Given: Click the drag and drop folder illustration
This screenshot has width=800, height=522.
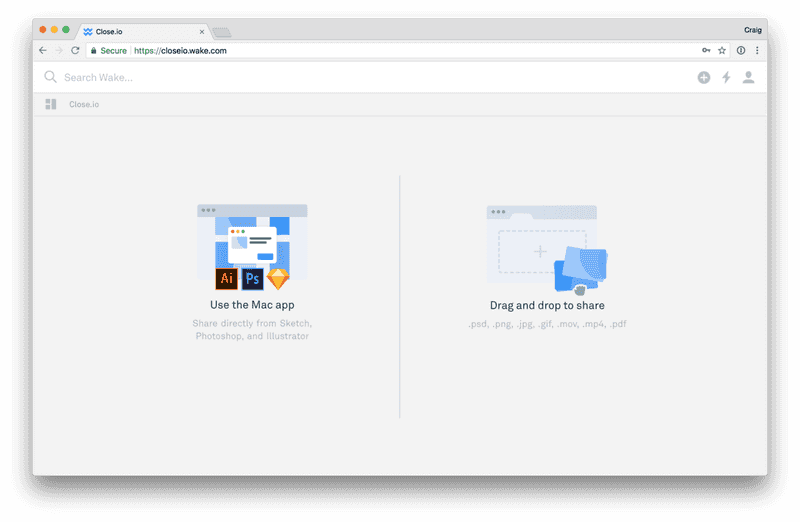Looking at the screenshot, I should pos(547,250).
